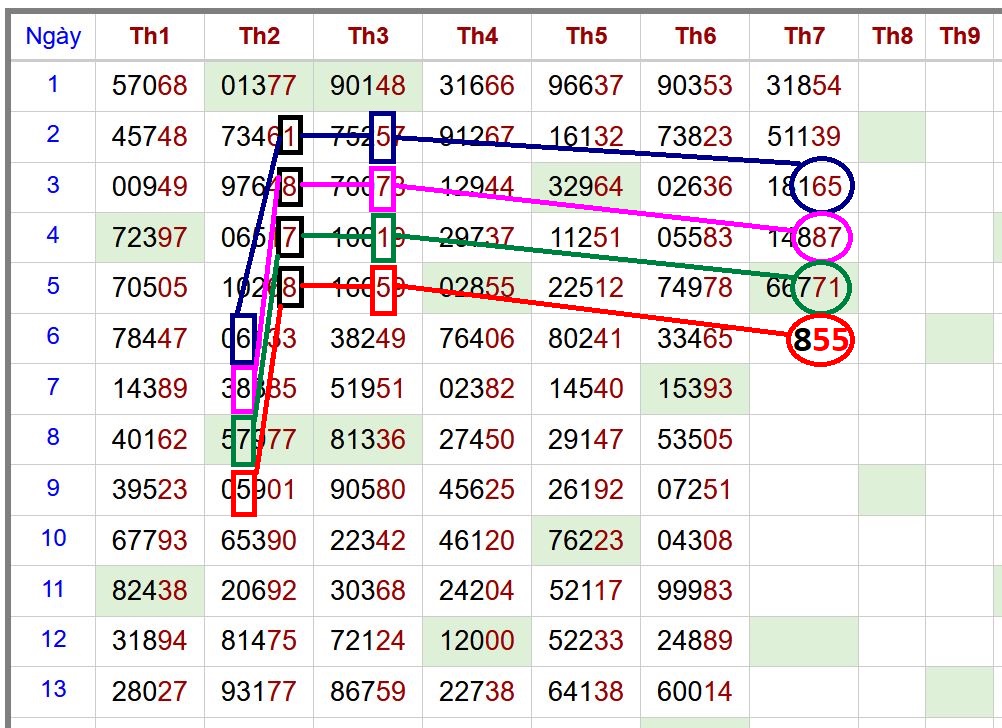Click the cell showing 51951
This screenshot has width=1002, height=728.
[368, 389]
